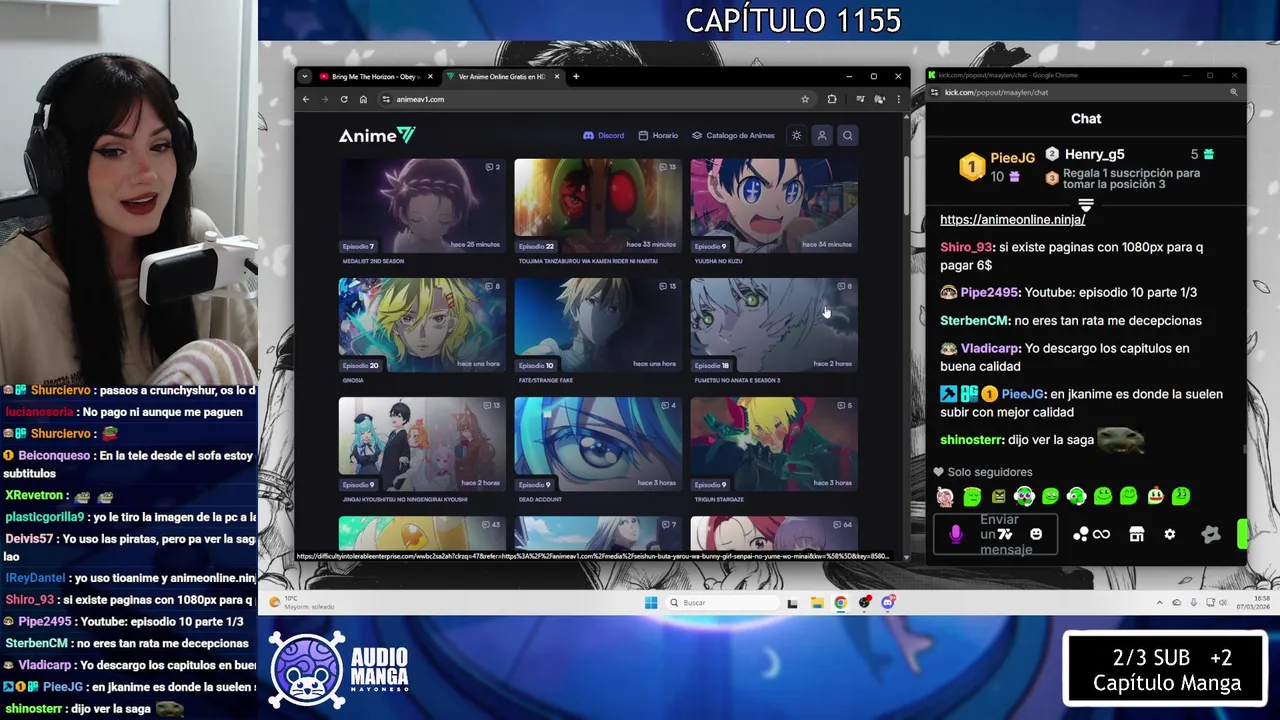Go forward in the browser
Viewport: 1280px width, 720px height.
(324, 99)
